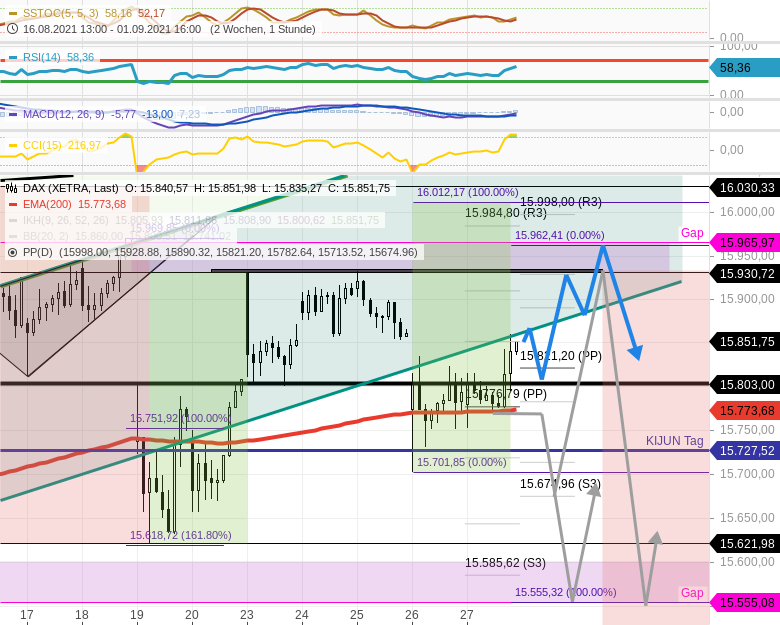Click date 27 on the time axis

(x=467, y=615)
